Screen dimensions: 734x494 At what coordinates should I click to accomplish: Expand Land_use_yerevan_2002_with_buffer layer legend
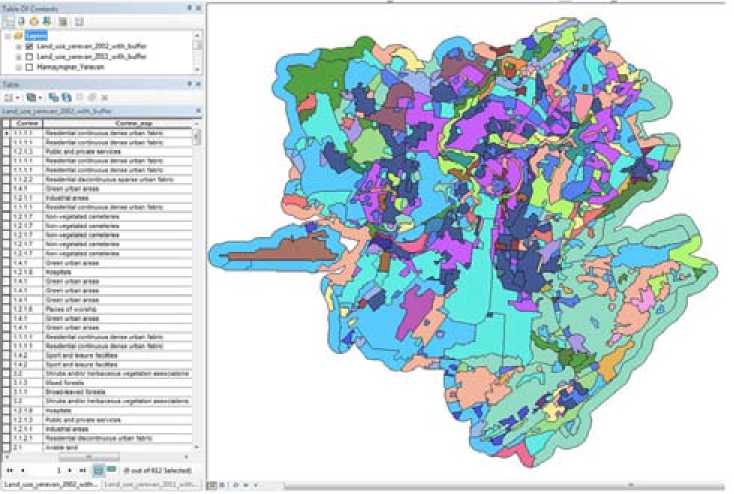point(18,46)
